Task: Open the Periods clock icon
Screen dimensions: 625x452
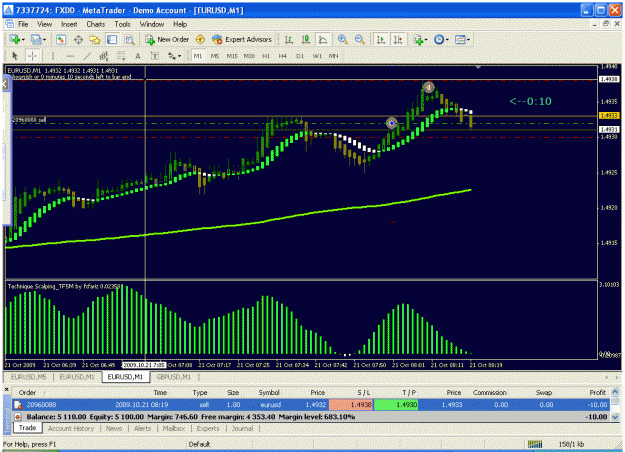Action: pyautogui.click(x=439, y=39)
